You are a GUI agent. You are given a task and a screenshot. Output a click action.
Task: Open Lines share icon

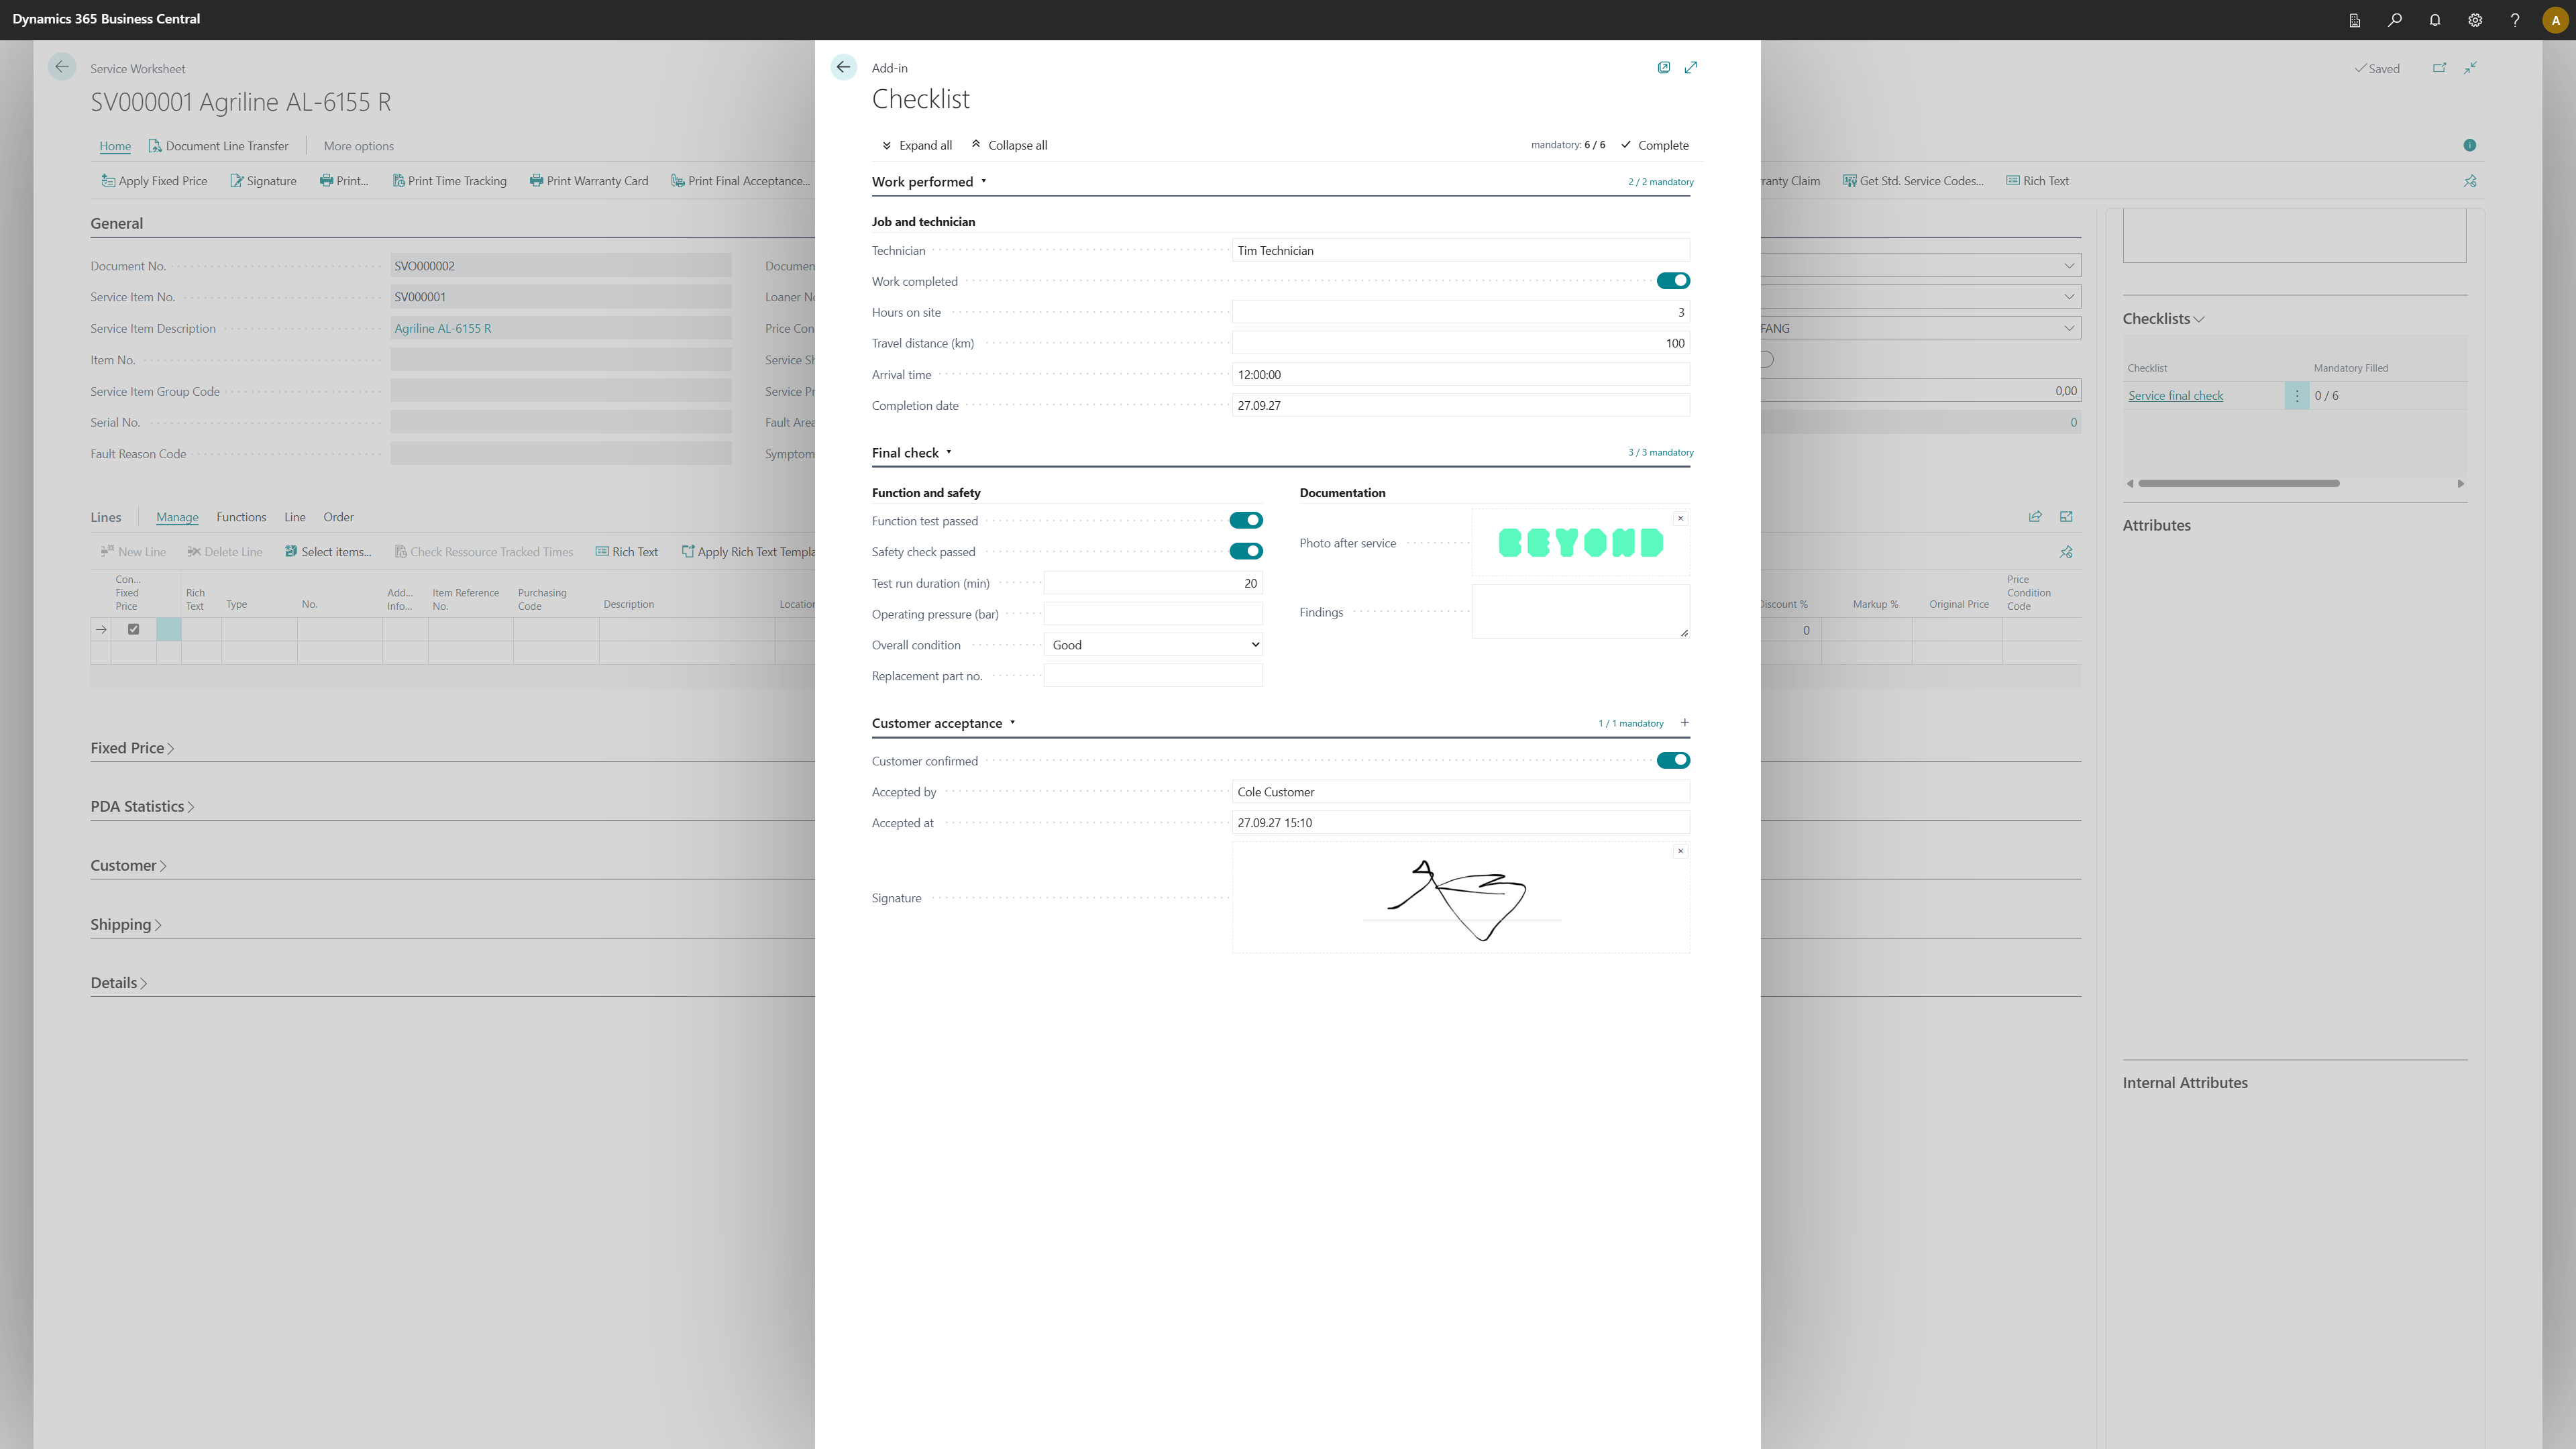click(x=2034, y=517)
